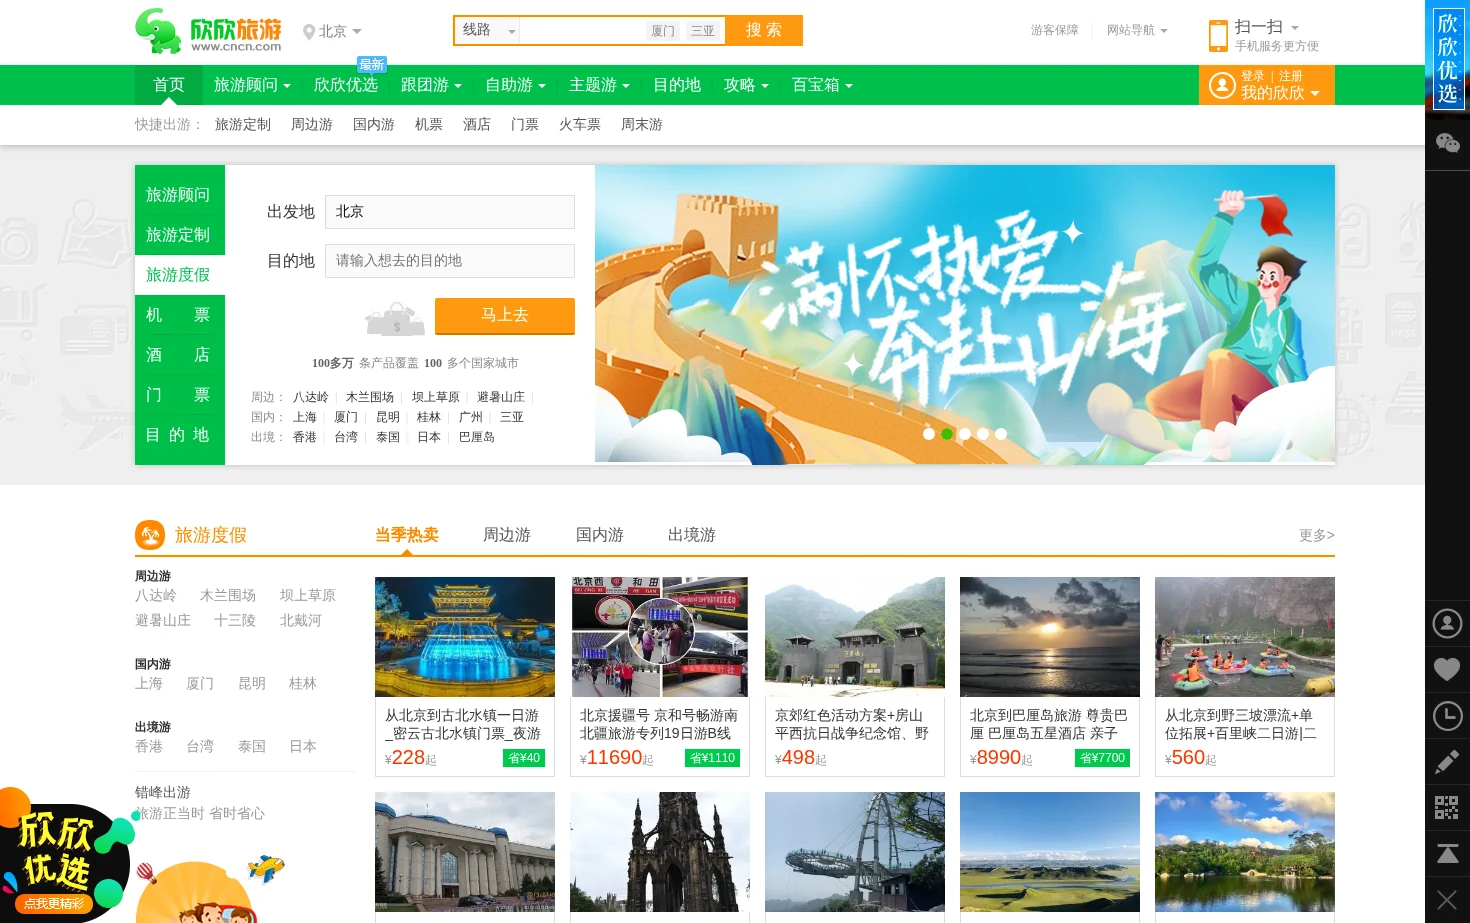Select 酒店 in the green side menu
The height and width of the screenshot is (923, 1470).
(x=180, y=355)
